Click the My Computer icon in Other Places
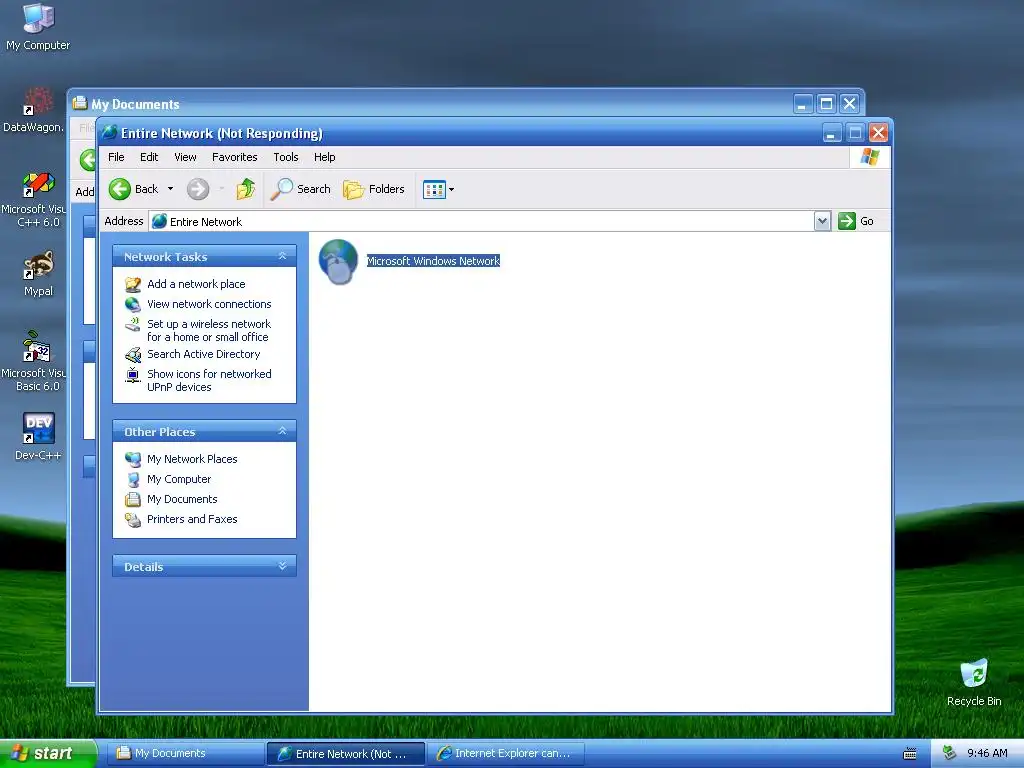 click(133, 479)
